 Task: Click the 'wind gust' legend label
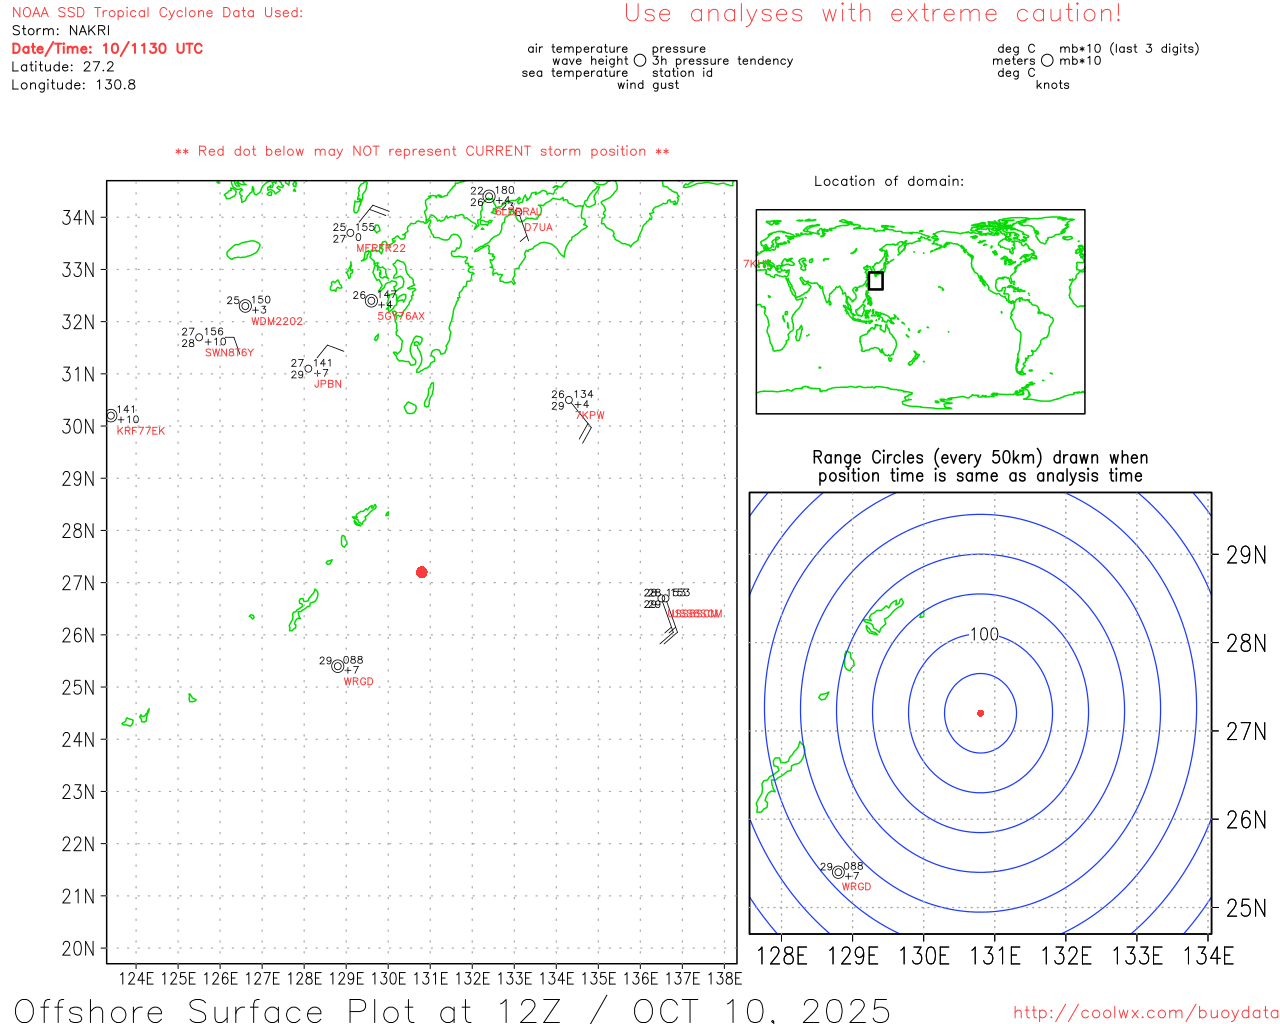(x=648, y=85)
